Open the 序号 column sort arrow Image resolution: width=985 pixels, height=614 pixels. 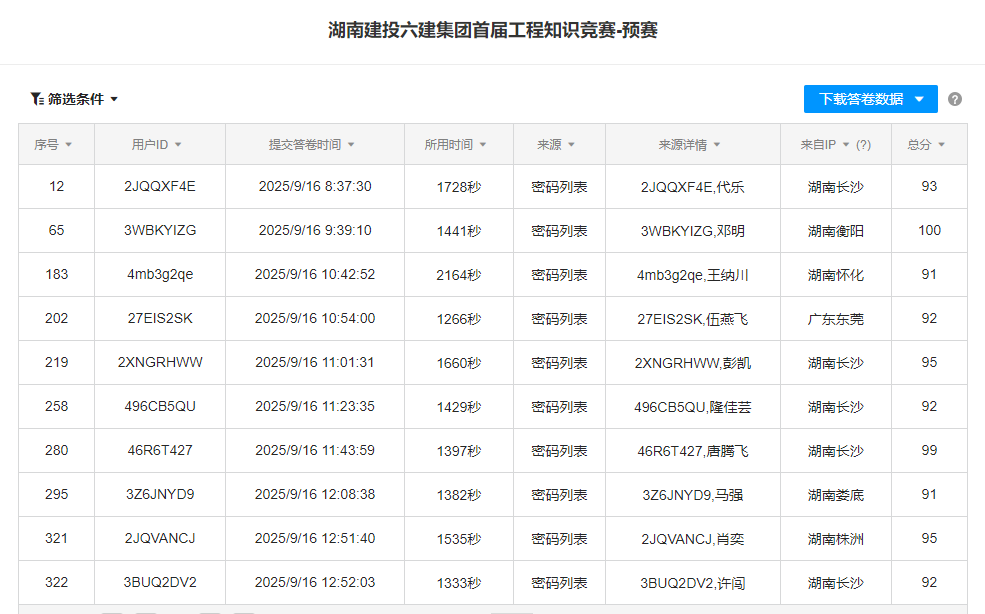(x=68, y=145)
